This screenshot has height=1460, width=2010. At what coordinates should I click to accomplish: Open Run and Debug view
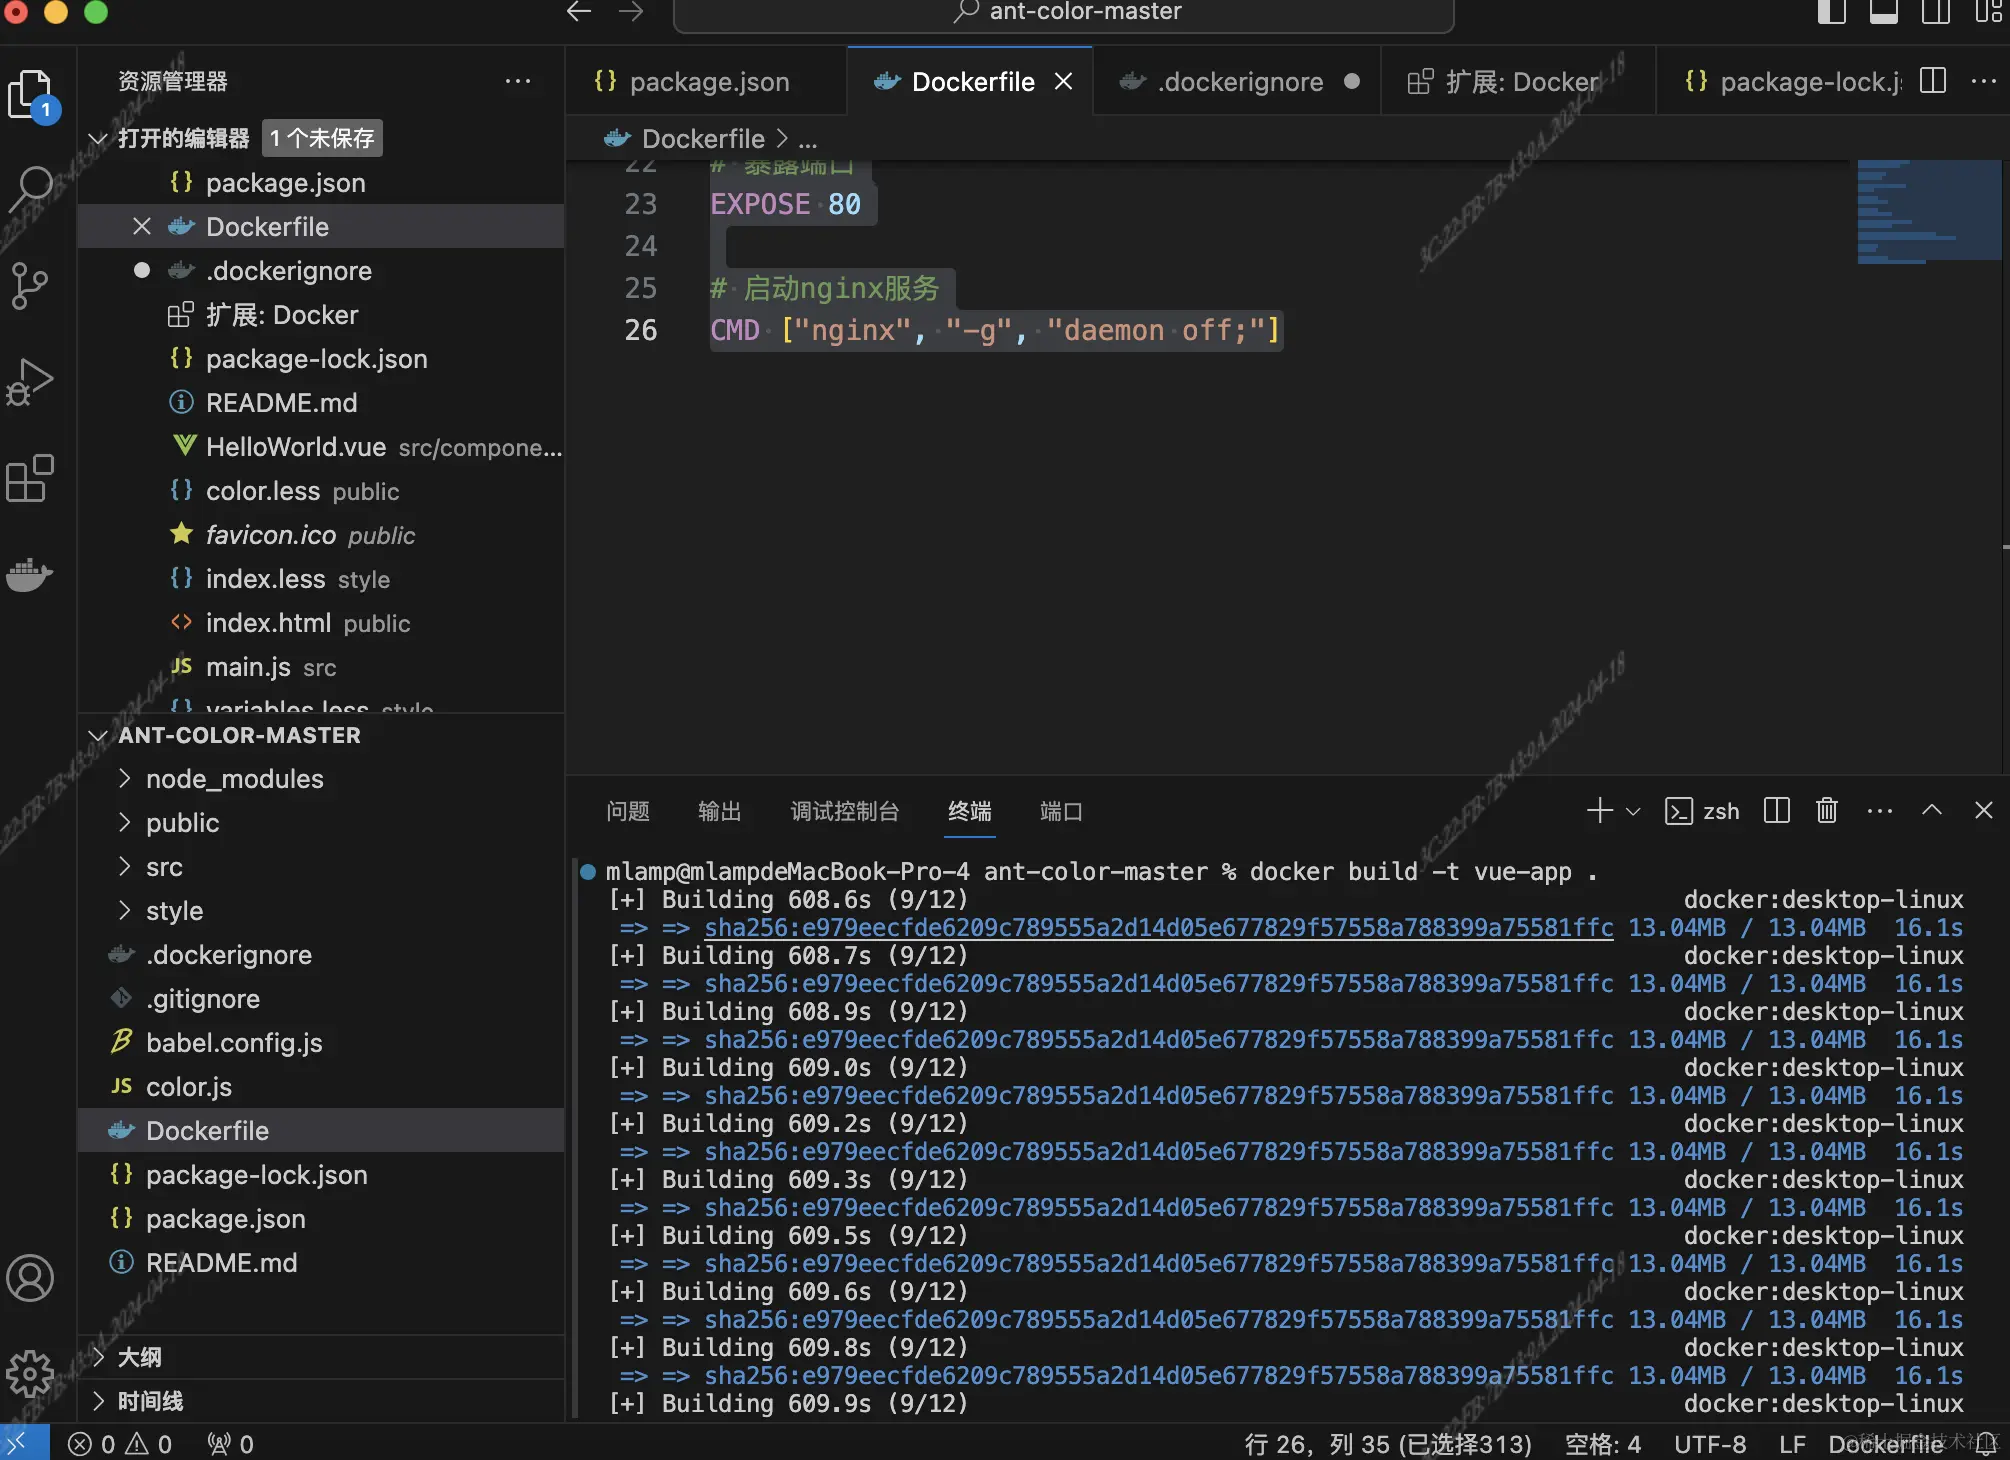point(30,381)
